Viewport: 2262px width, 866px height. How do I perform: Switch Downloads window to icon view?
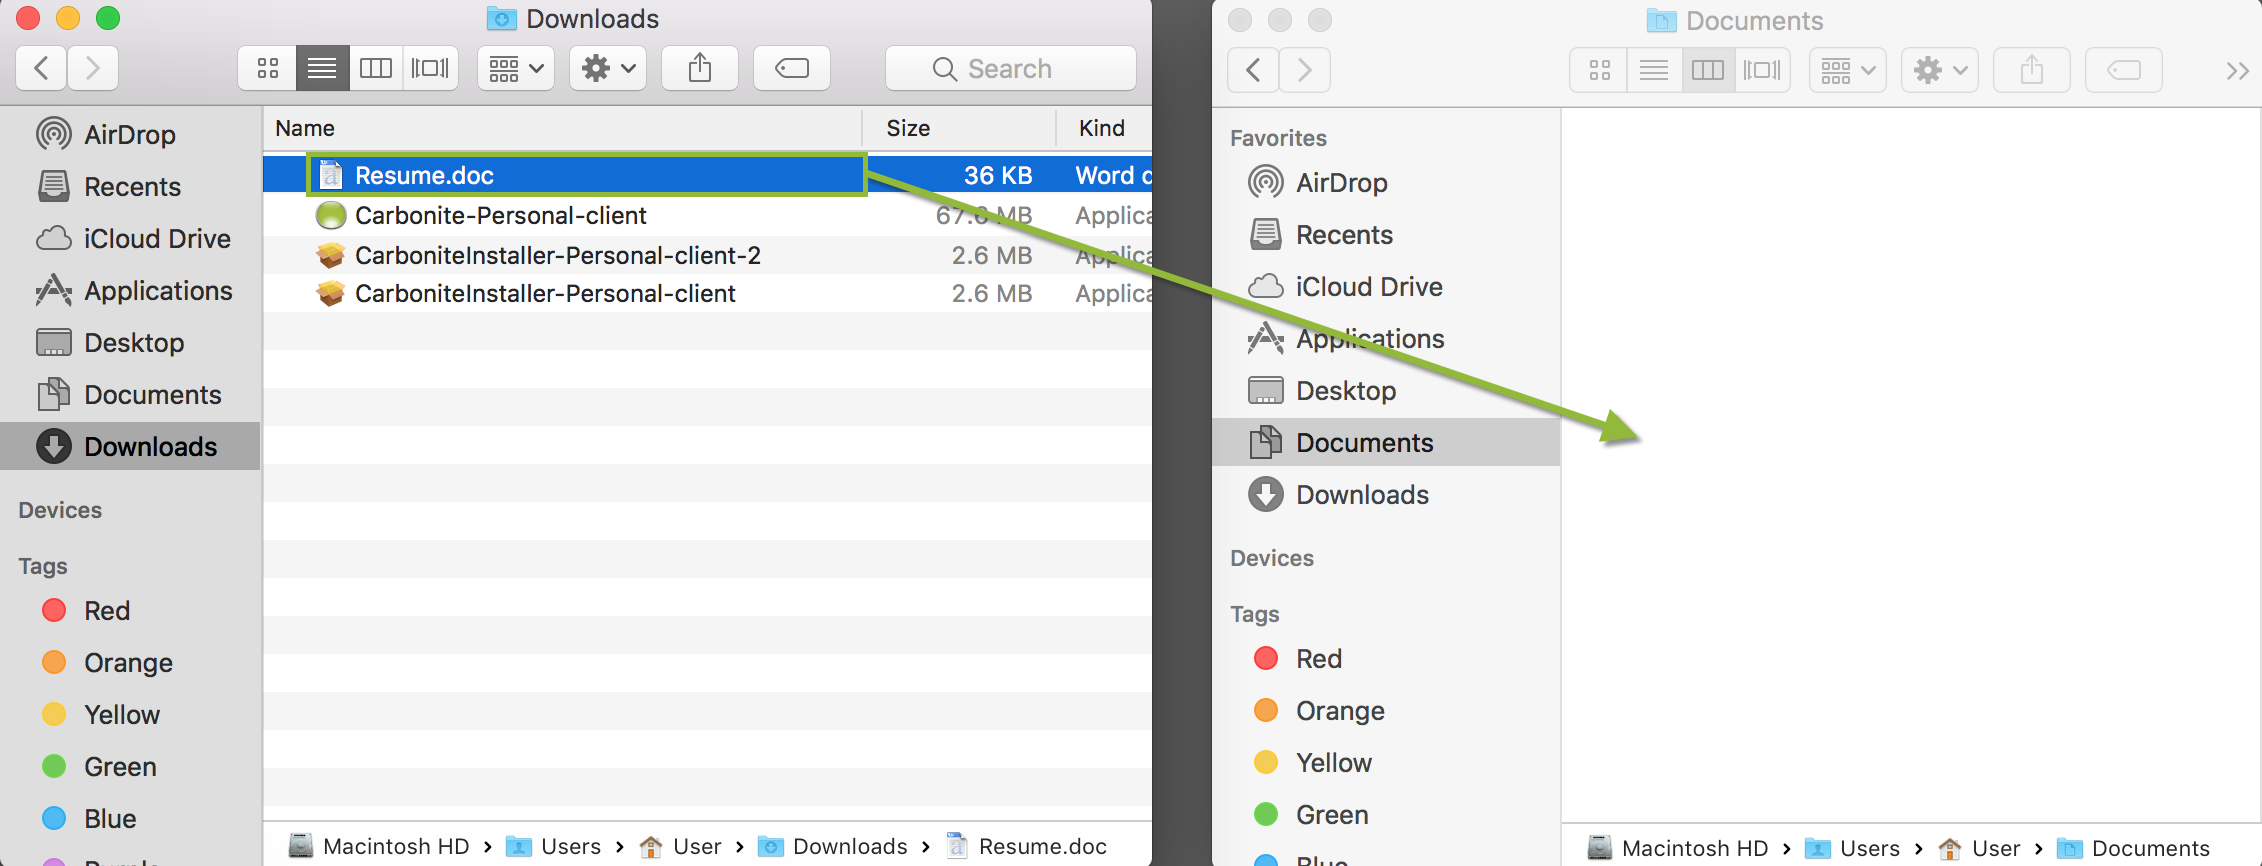pyautogui.click(x=267, y=68)
